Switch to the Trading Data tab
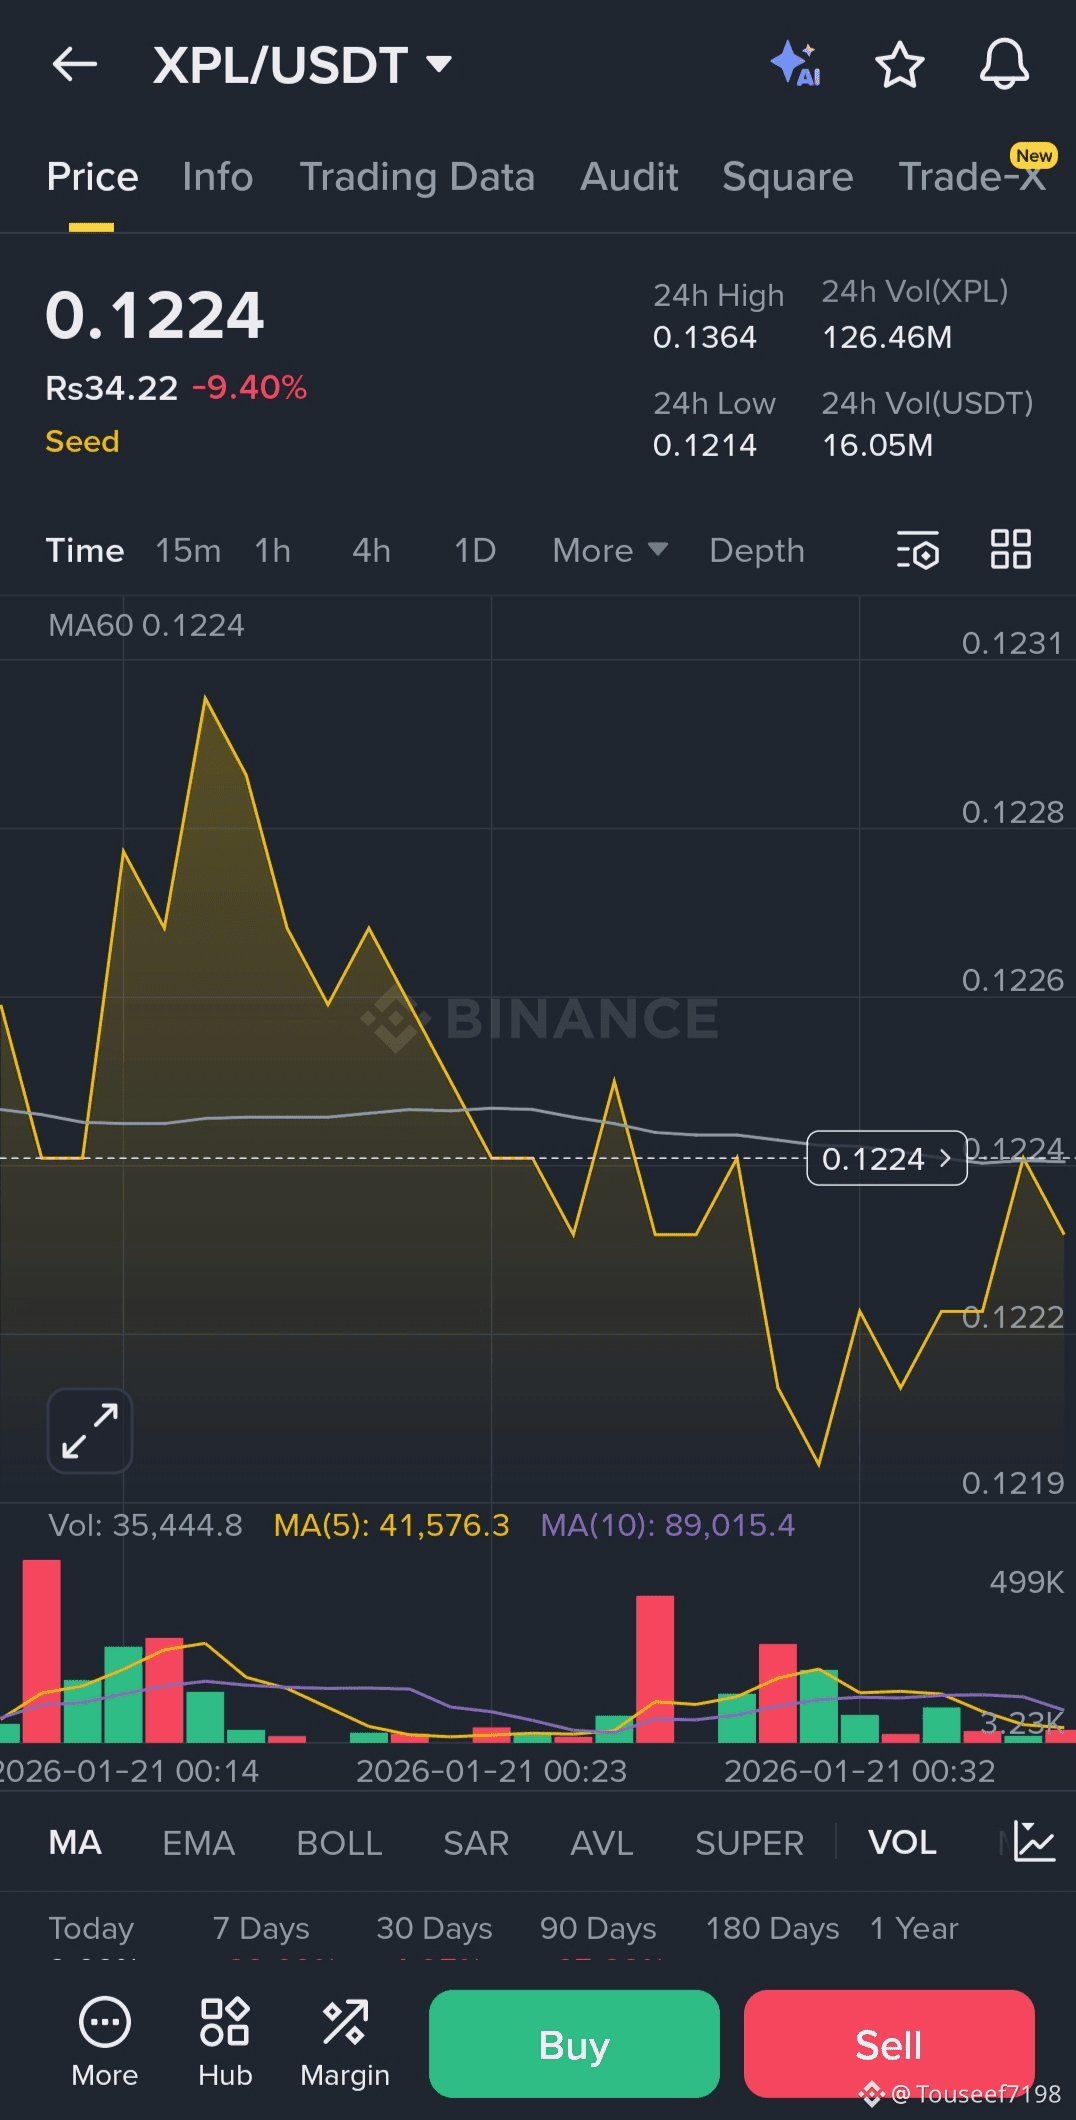This screenshot has width=1076, height=2120. click(x=417, y=177)
